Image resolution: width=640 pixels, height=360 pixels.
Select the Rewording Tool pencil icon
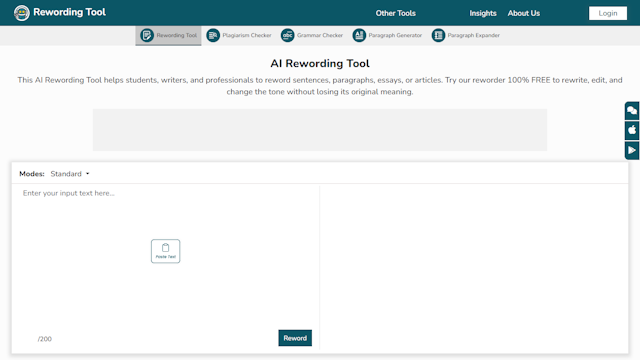click(x=147, y=36)
